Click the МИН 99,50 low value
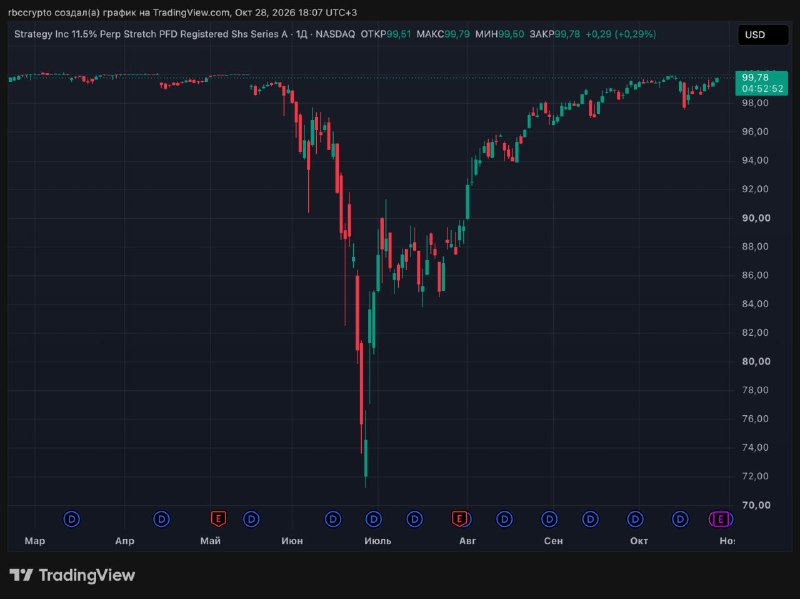Image resolution: width=800 pixels, height=599 pixels. point(499,34)
